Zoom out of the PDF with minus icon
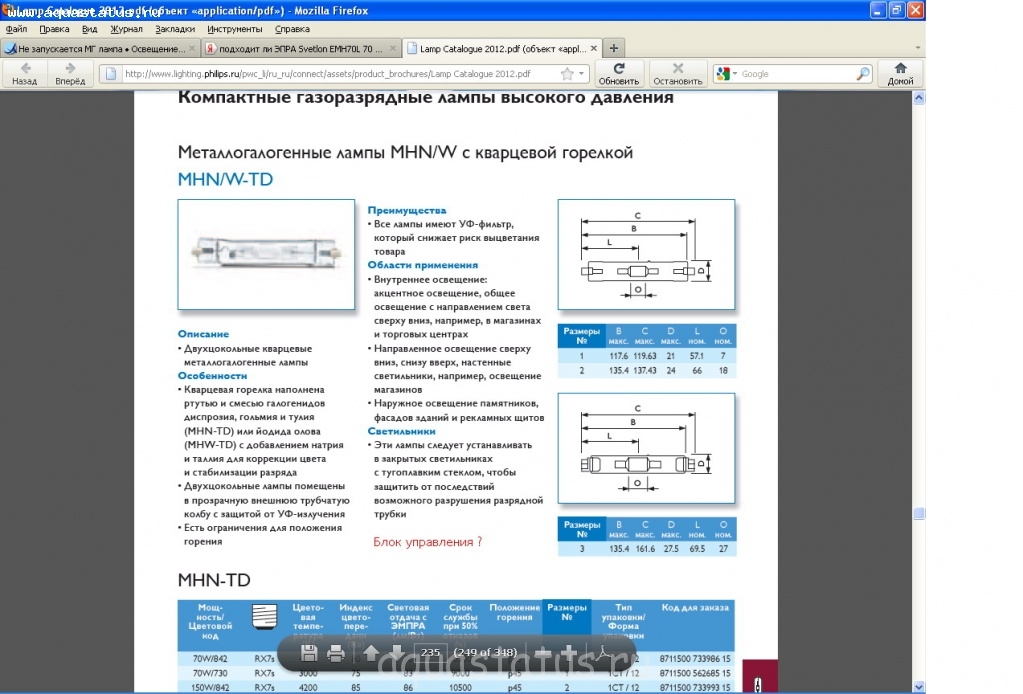This screenshot has height=694, width=1023. [542, 652]
